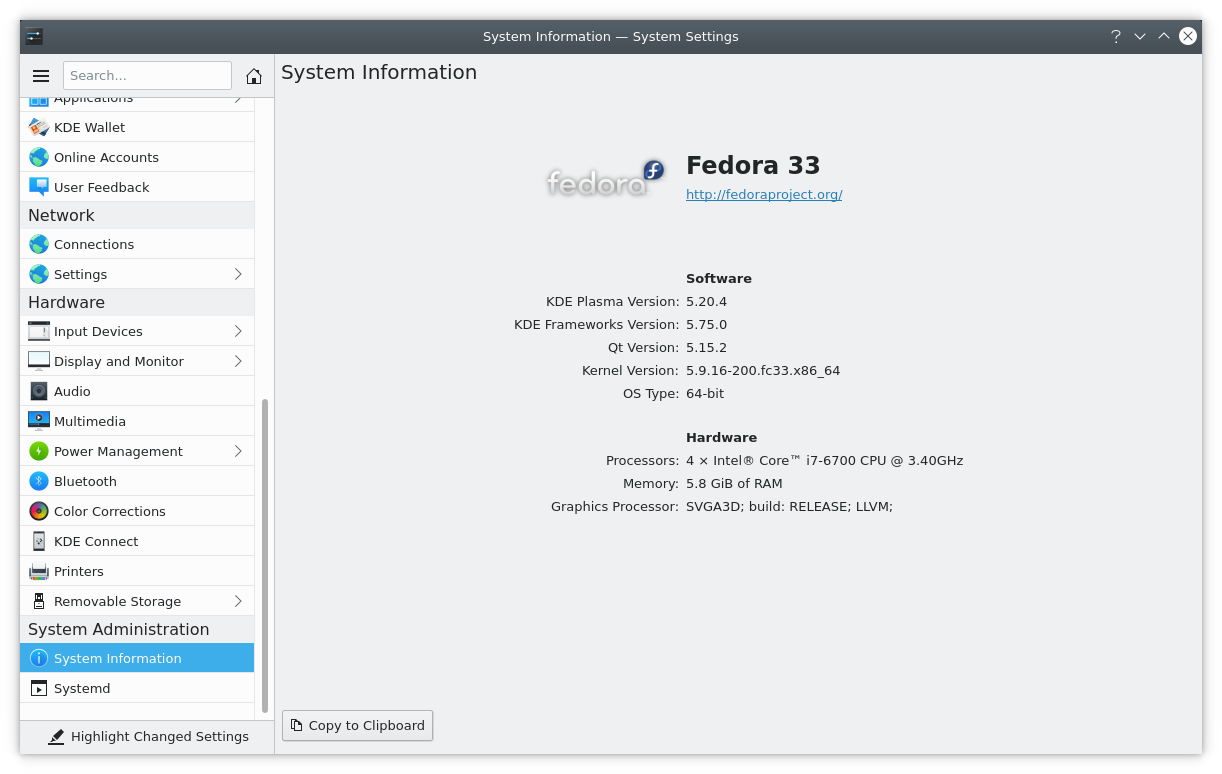The image size is (1222, 774).
Task: Expand Display and Monitor chevron
Action: tap(238, 361)
